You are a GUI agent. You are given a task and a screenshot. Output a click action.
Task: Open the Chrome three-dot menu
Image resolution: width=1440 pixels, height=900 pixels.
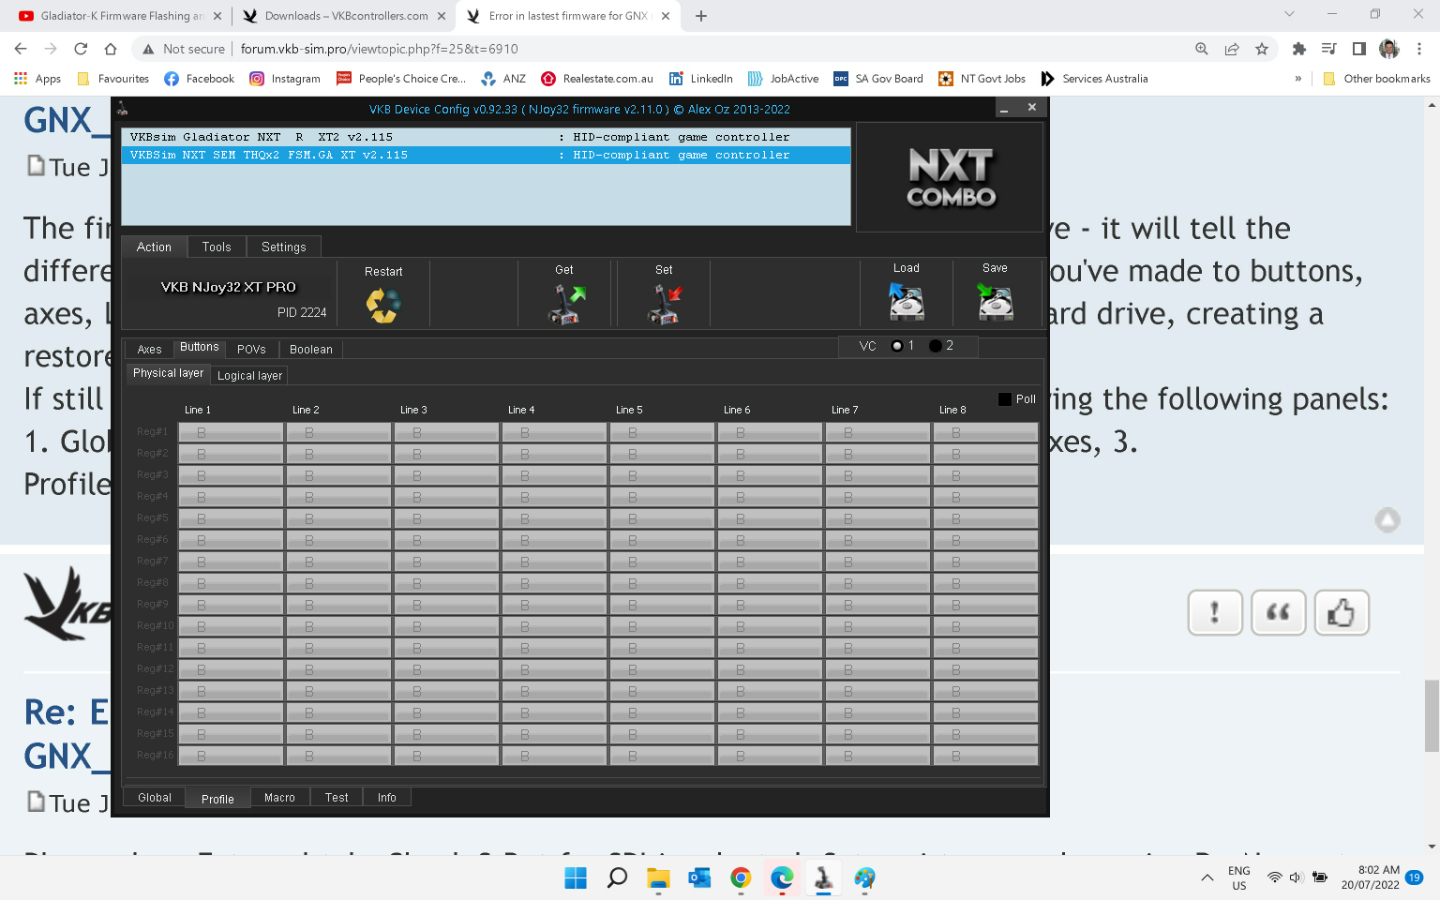(x=1419, y=48)
